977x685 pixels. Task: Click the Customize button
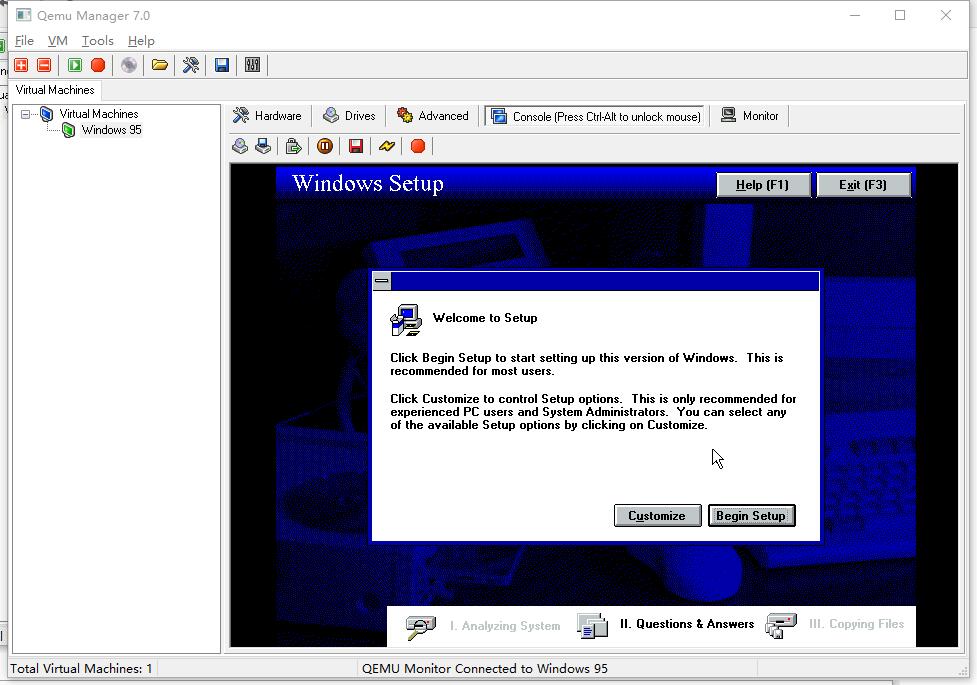pyautogui.click(x=657, y=515)
